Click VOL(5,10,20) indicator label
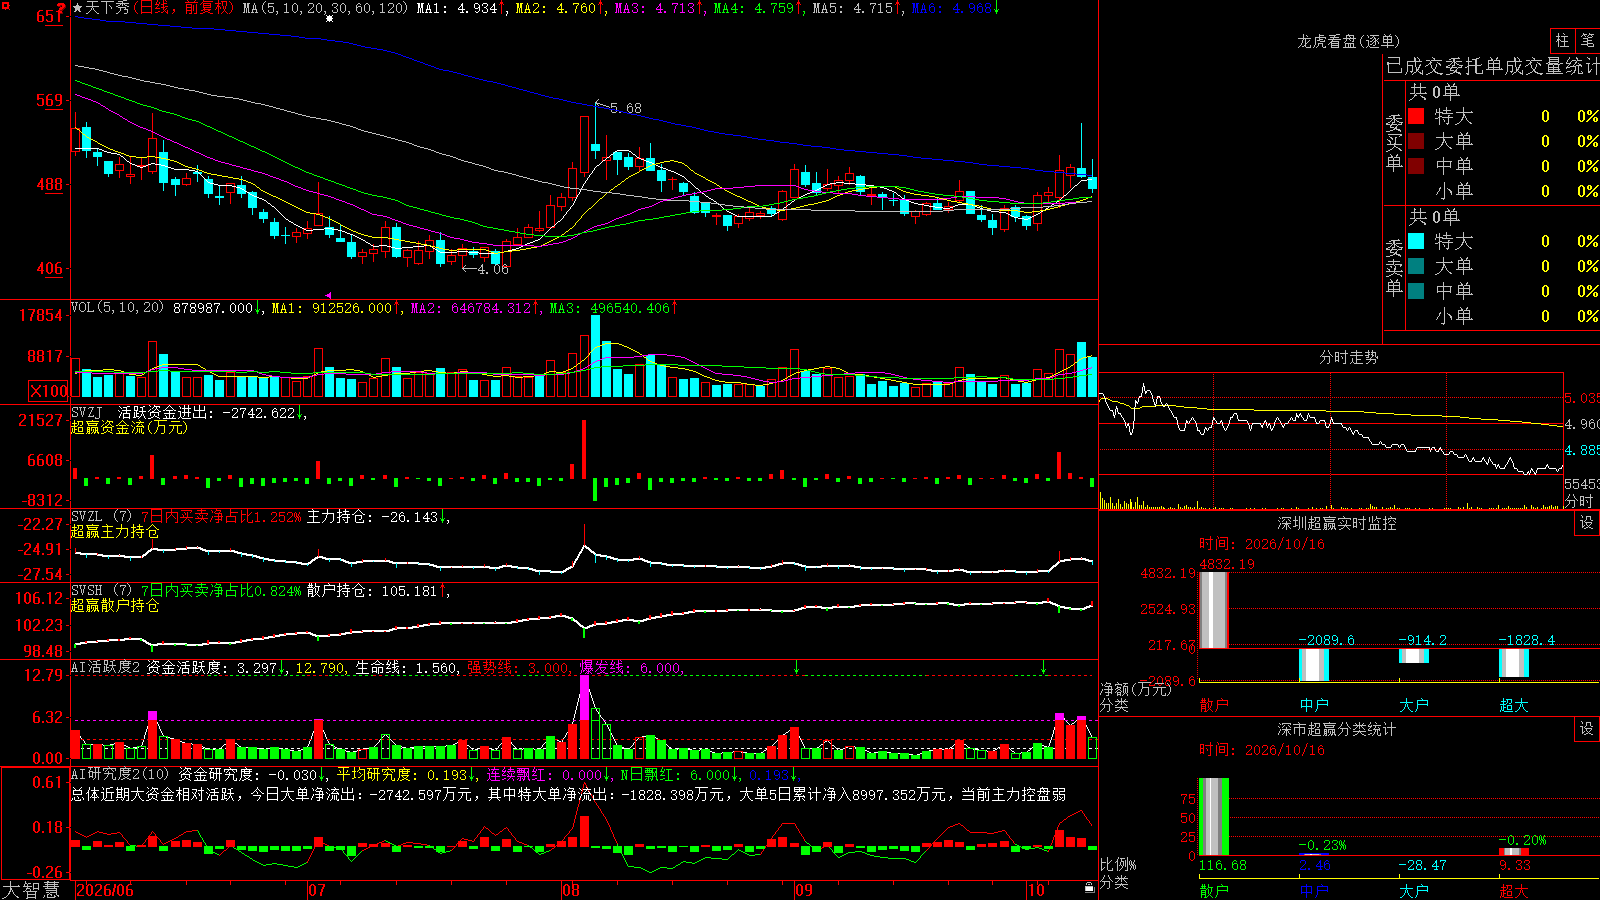1600x900 pixels. coord(118,308)
